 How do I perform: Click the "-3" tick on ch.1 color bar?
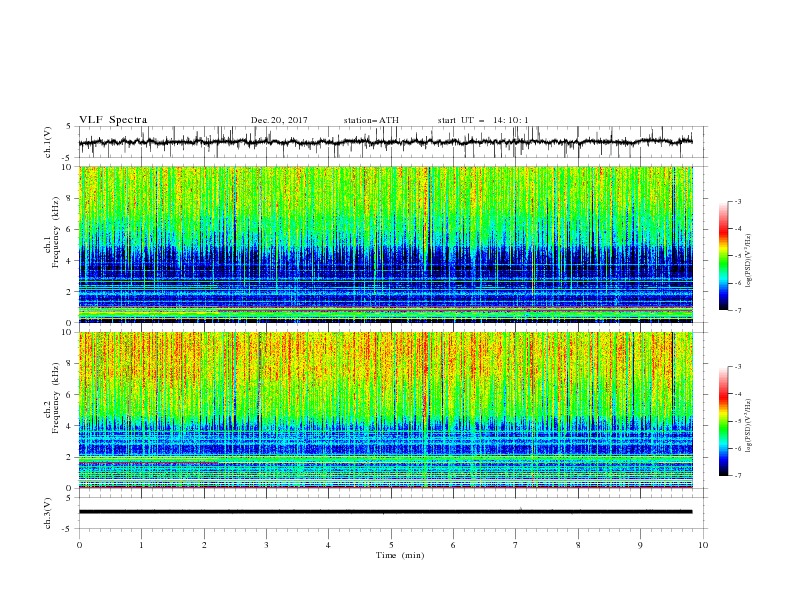[737, 201]
